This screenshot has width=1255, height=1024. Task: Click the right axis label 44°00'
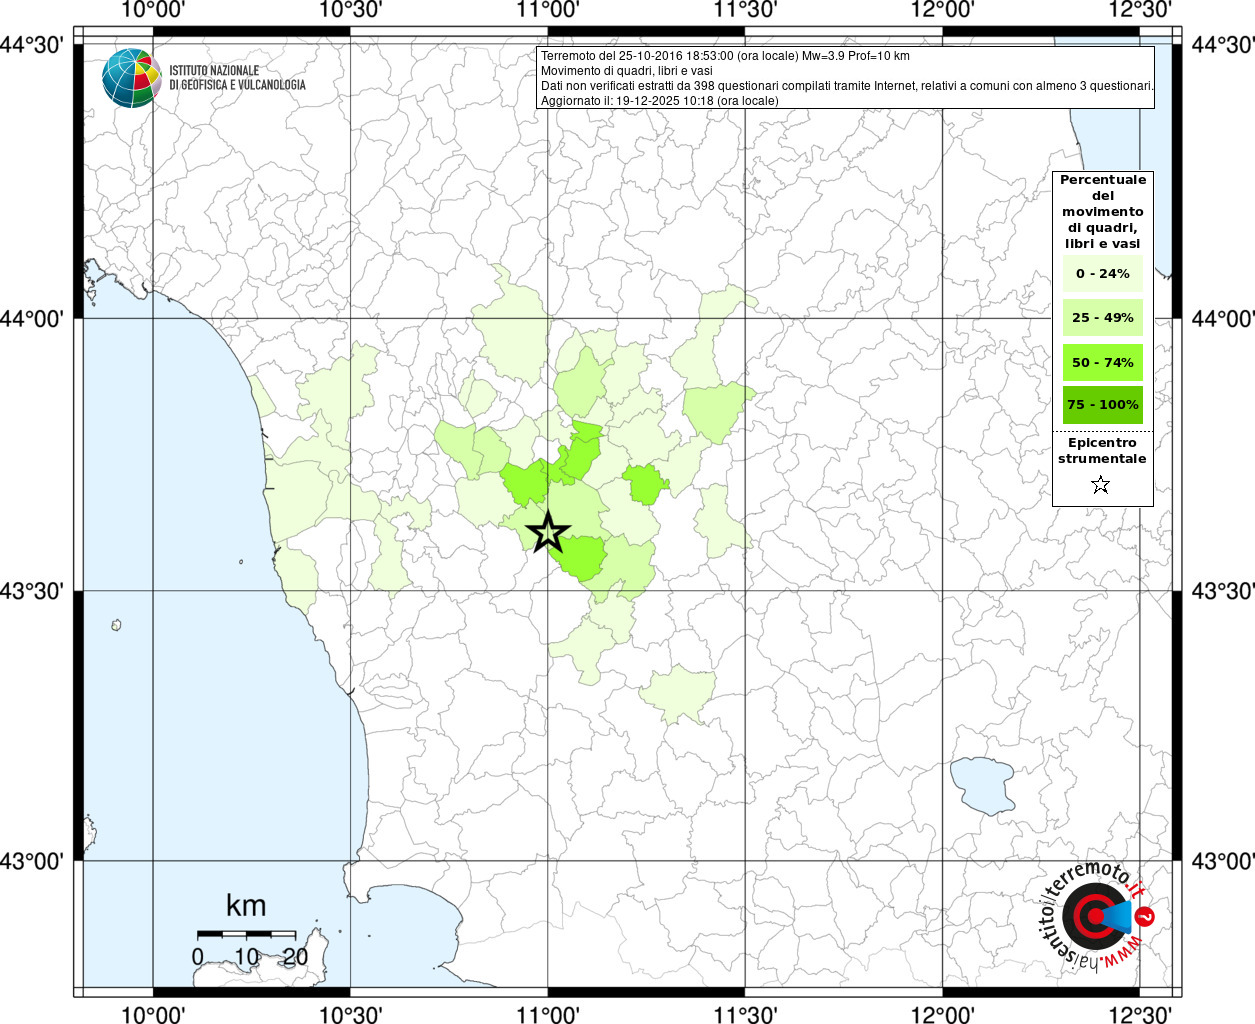1222,319
